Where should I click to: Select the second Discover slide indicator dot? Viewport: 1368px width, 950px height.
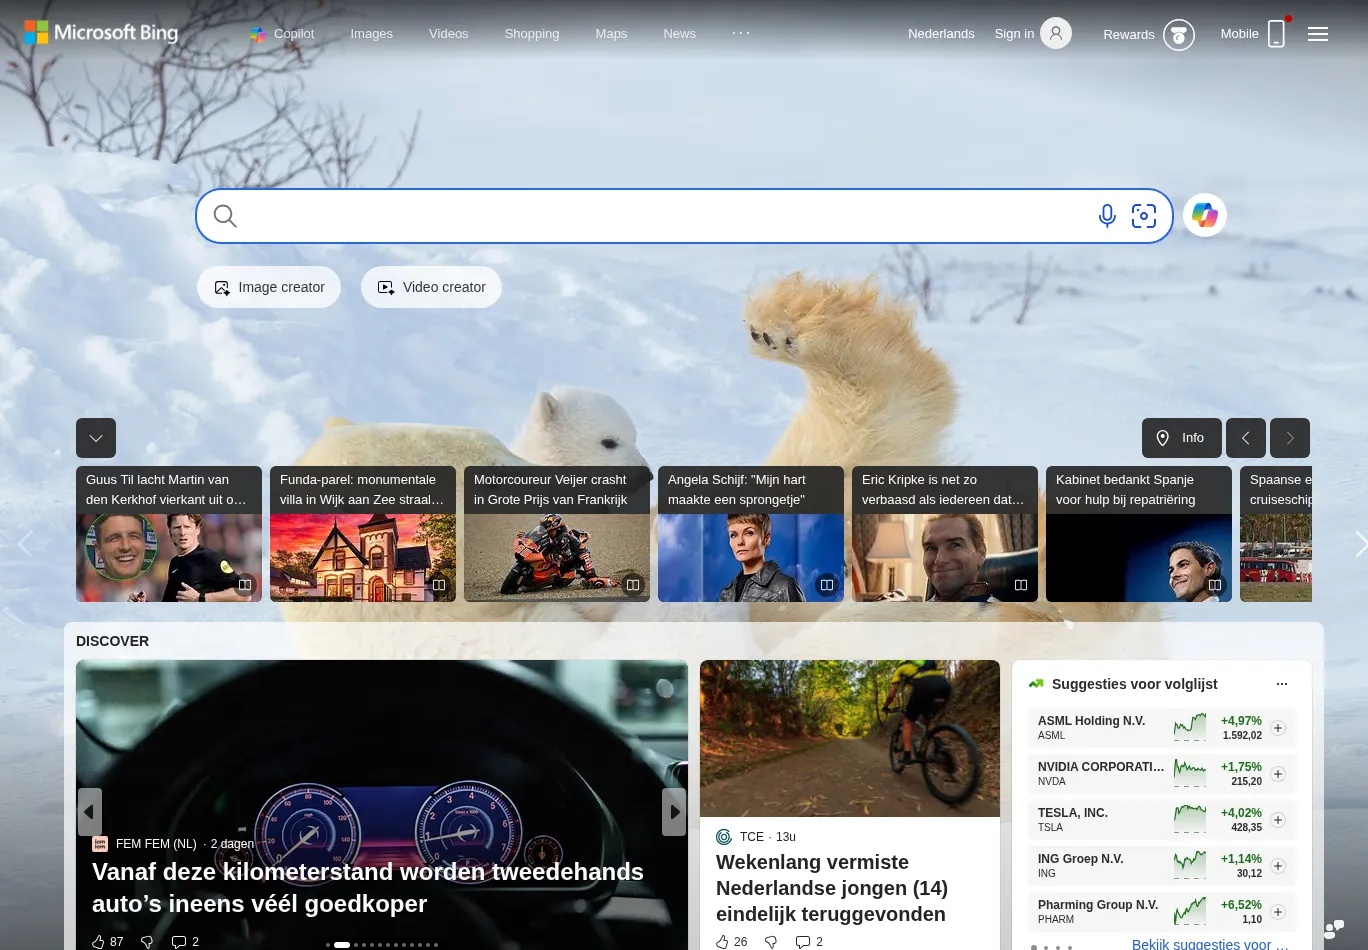(342, 945)
